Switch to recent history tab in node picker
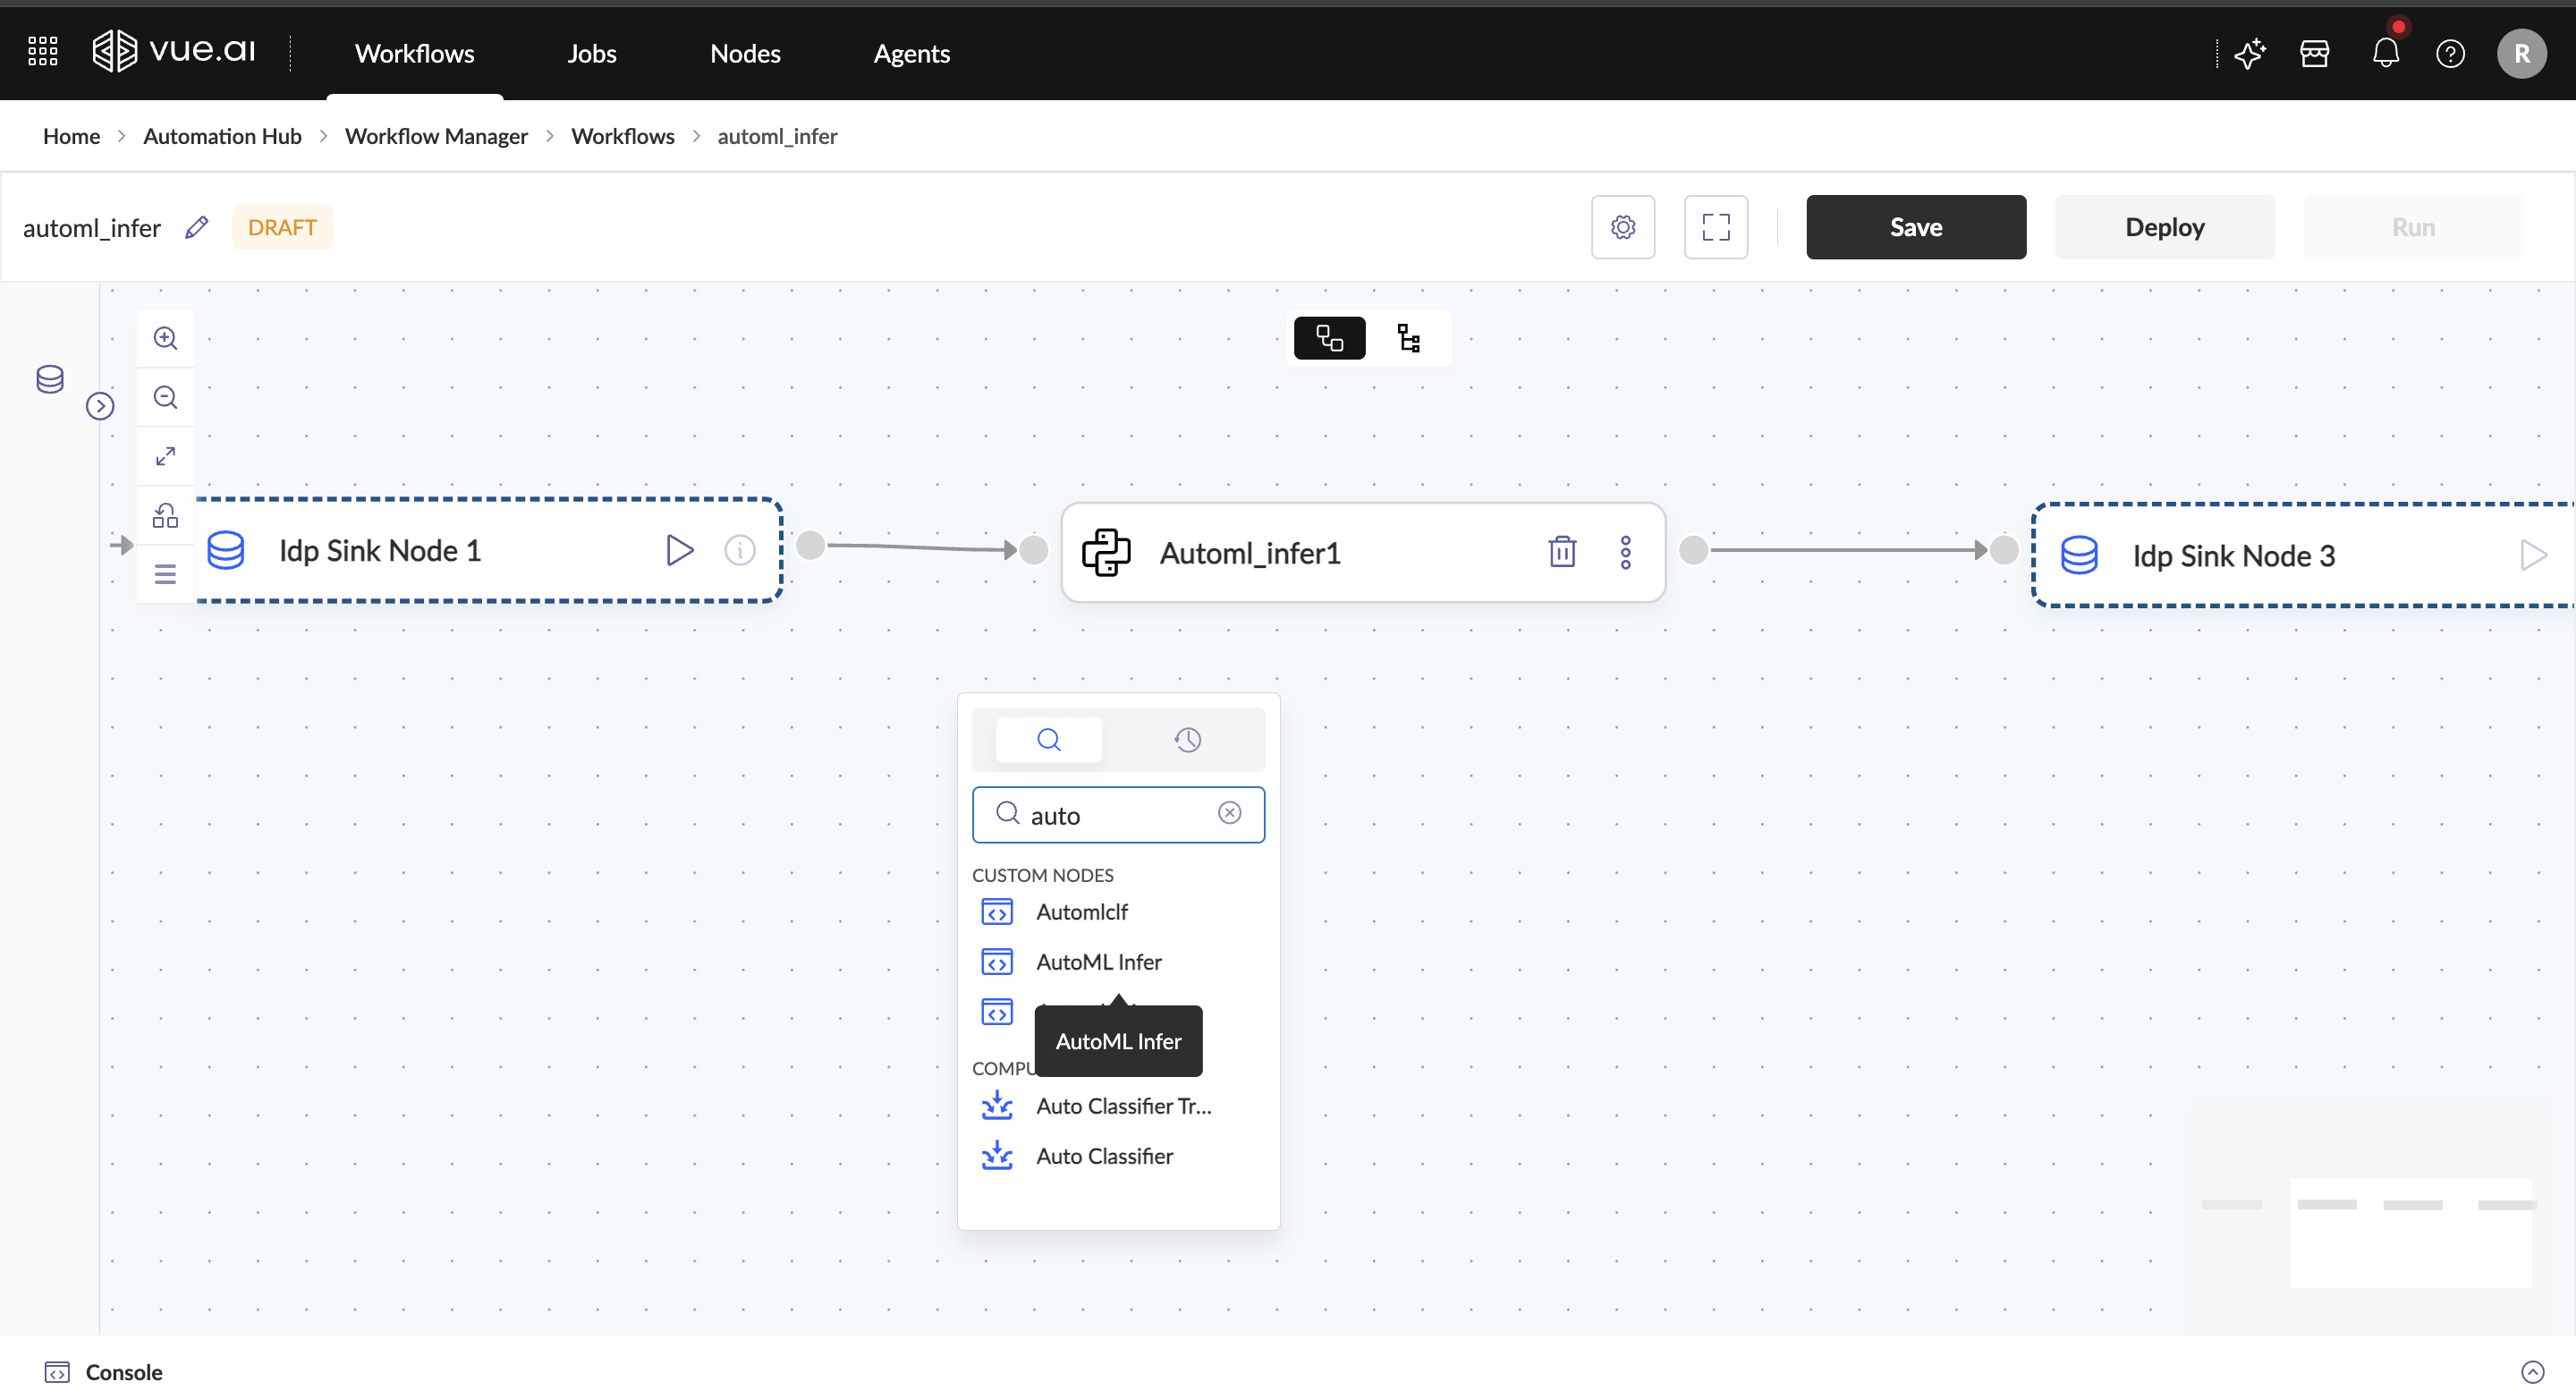 1187,740
